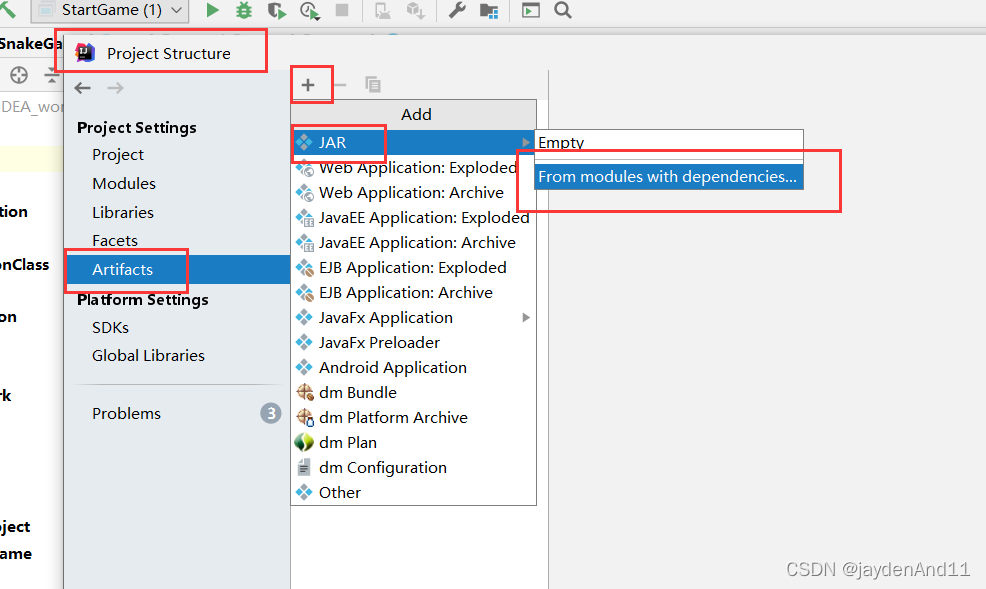Choose JavaFx Preloader
The width and height of the screenshot is (986, 589).
pos(413,343)
